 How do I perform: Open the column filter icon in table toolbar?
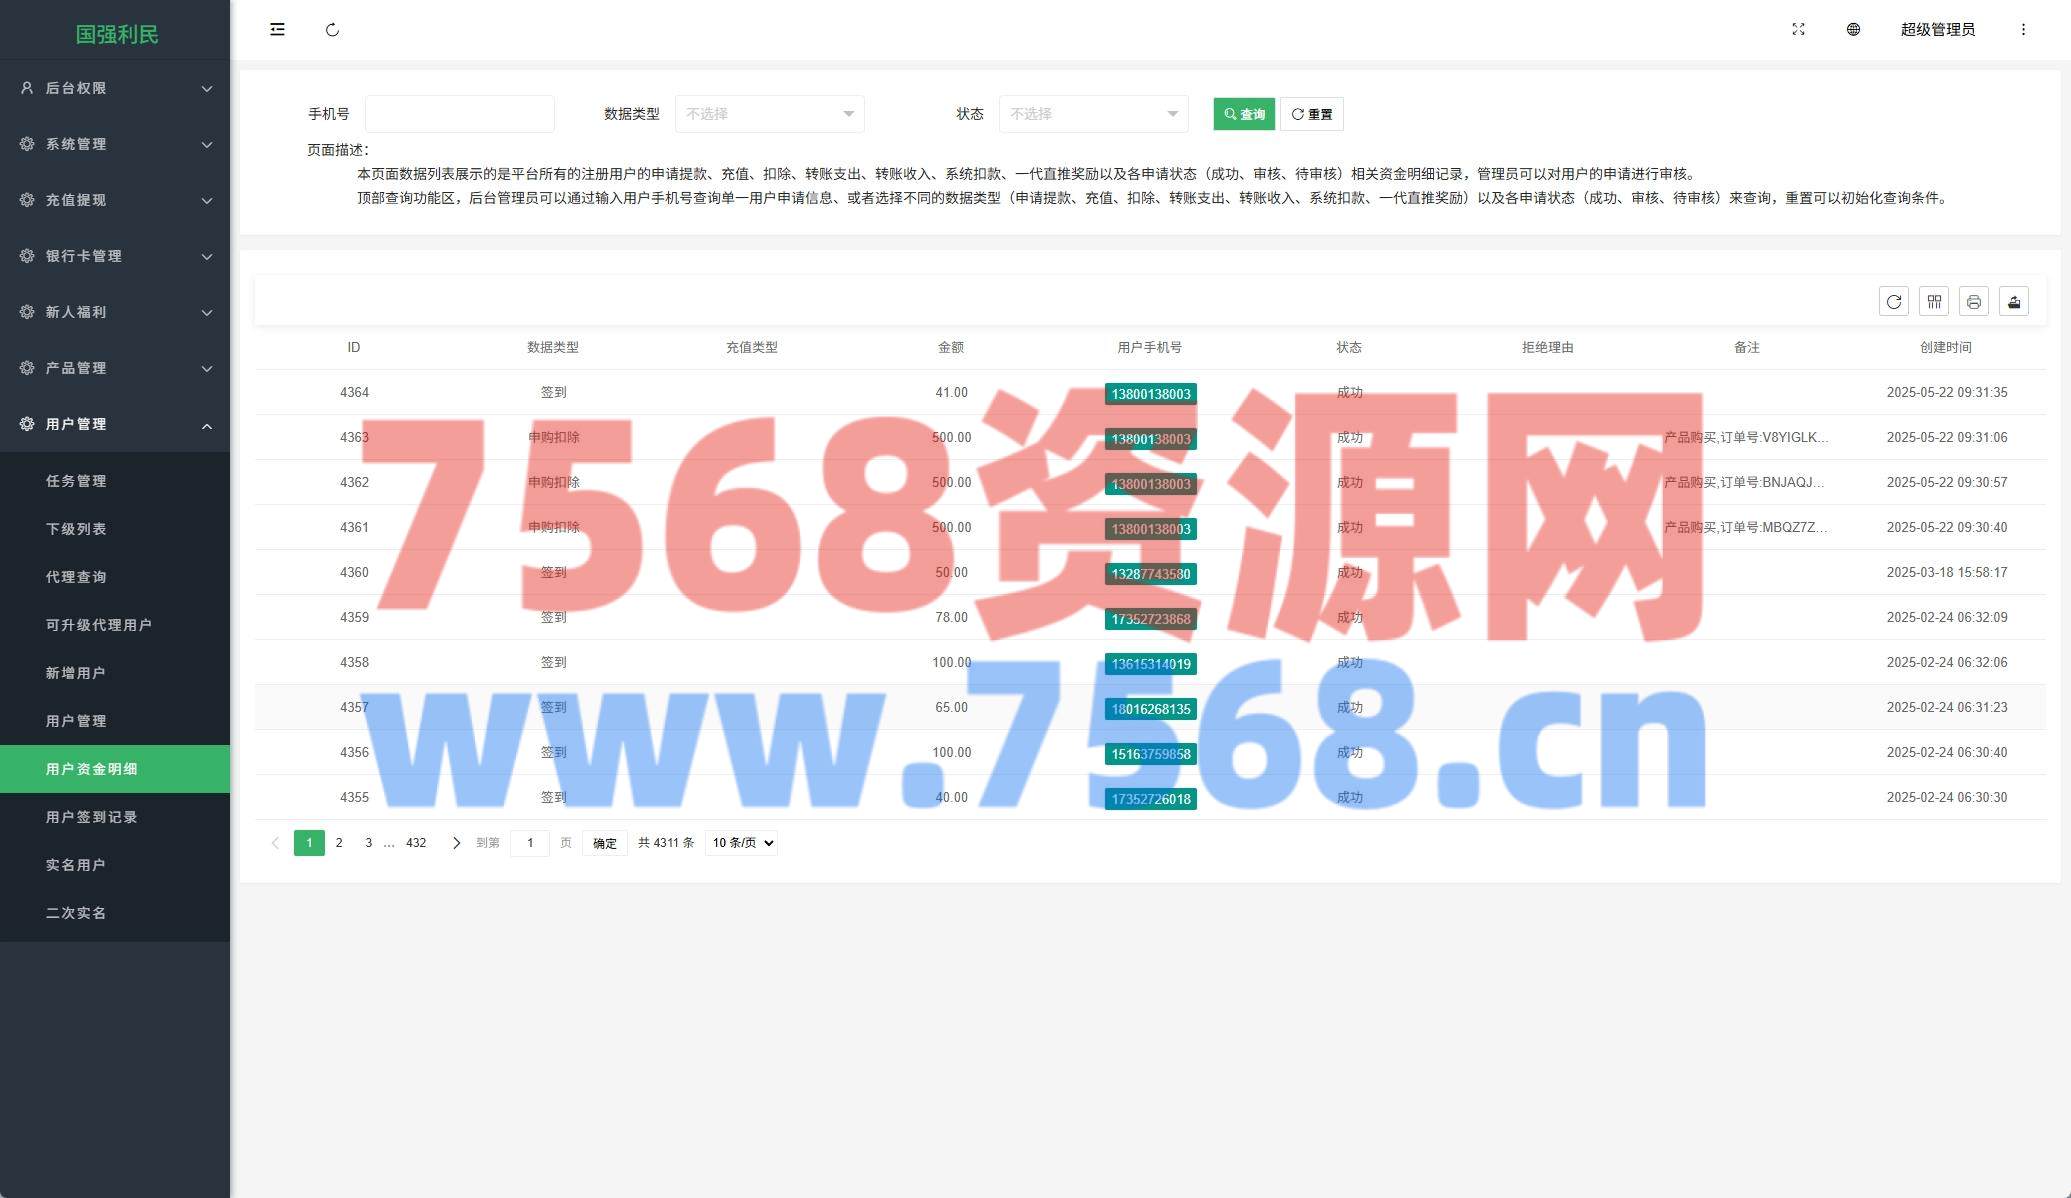point(1934,302)
